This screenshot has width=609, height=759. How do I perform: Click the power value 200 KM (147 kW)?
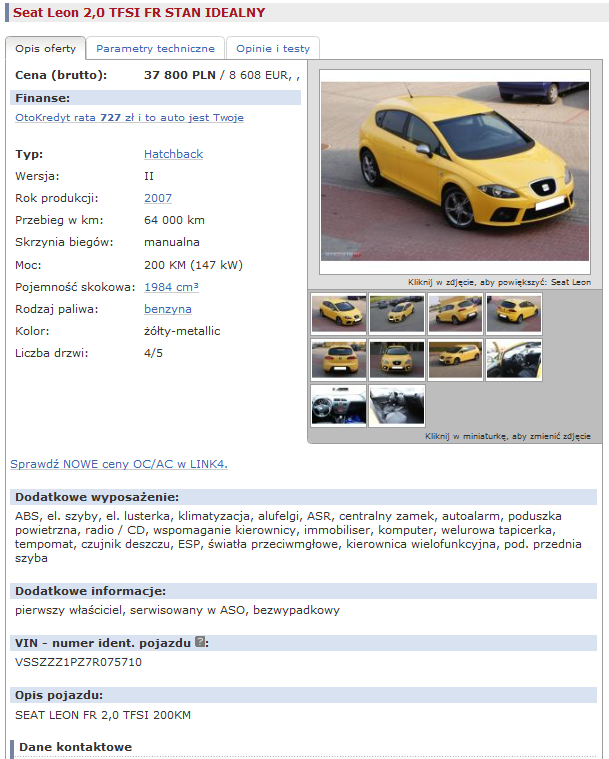[x=193, y=265]
